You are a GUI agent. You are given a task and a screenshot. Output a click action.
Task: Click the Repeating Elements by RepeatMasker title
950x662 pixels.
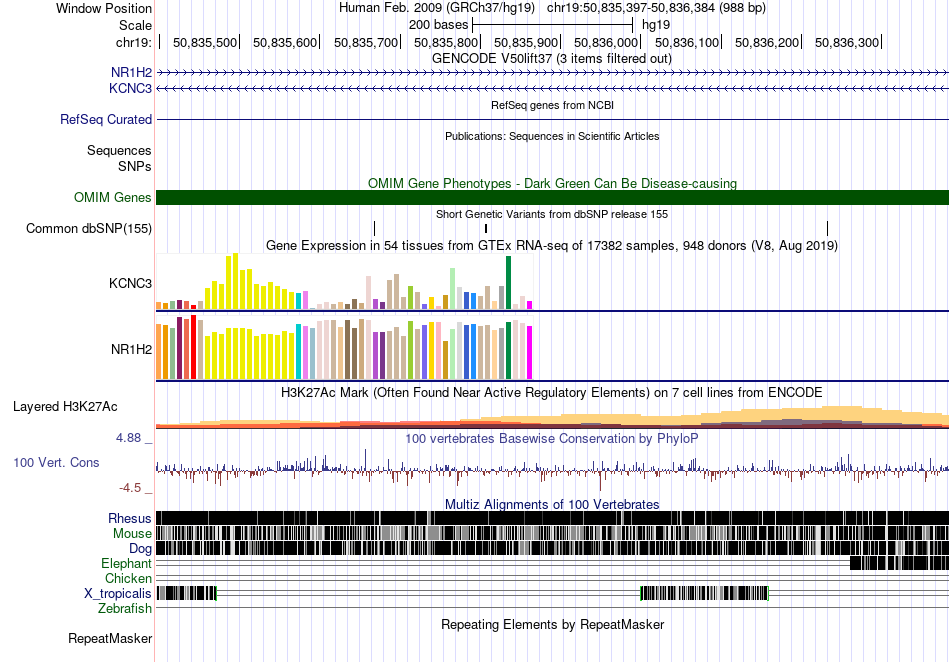[x=552, y=624]
